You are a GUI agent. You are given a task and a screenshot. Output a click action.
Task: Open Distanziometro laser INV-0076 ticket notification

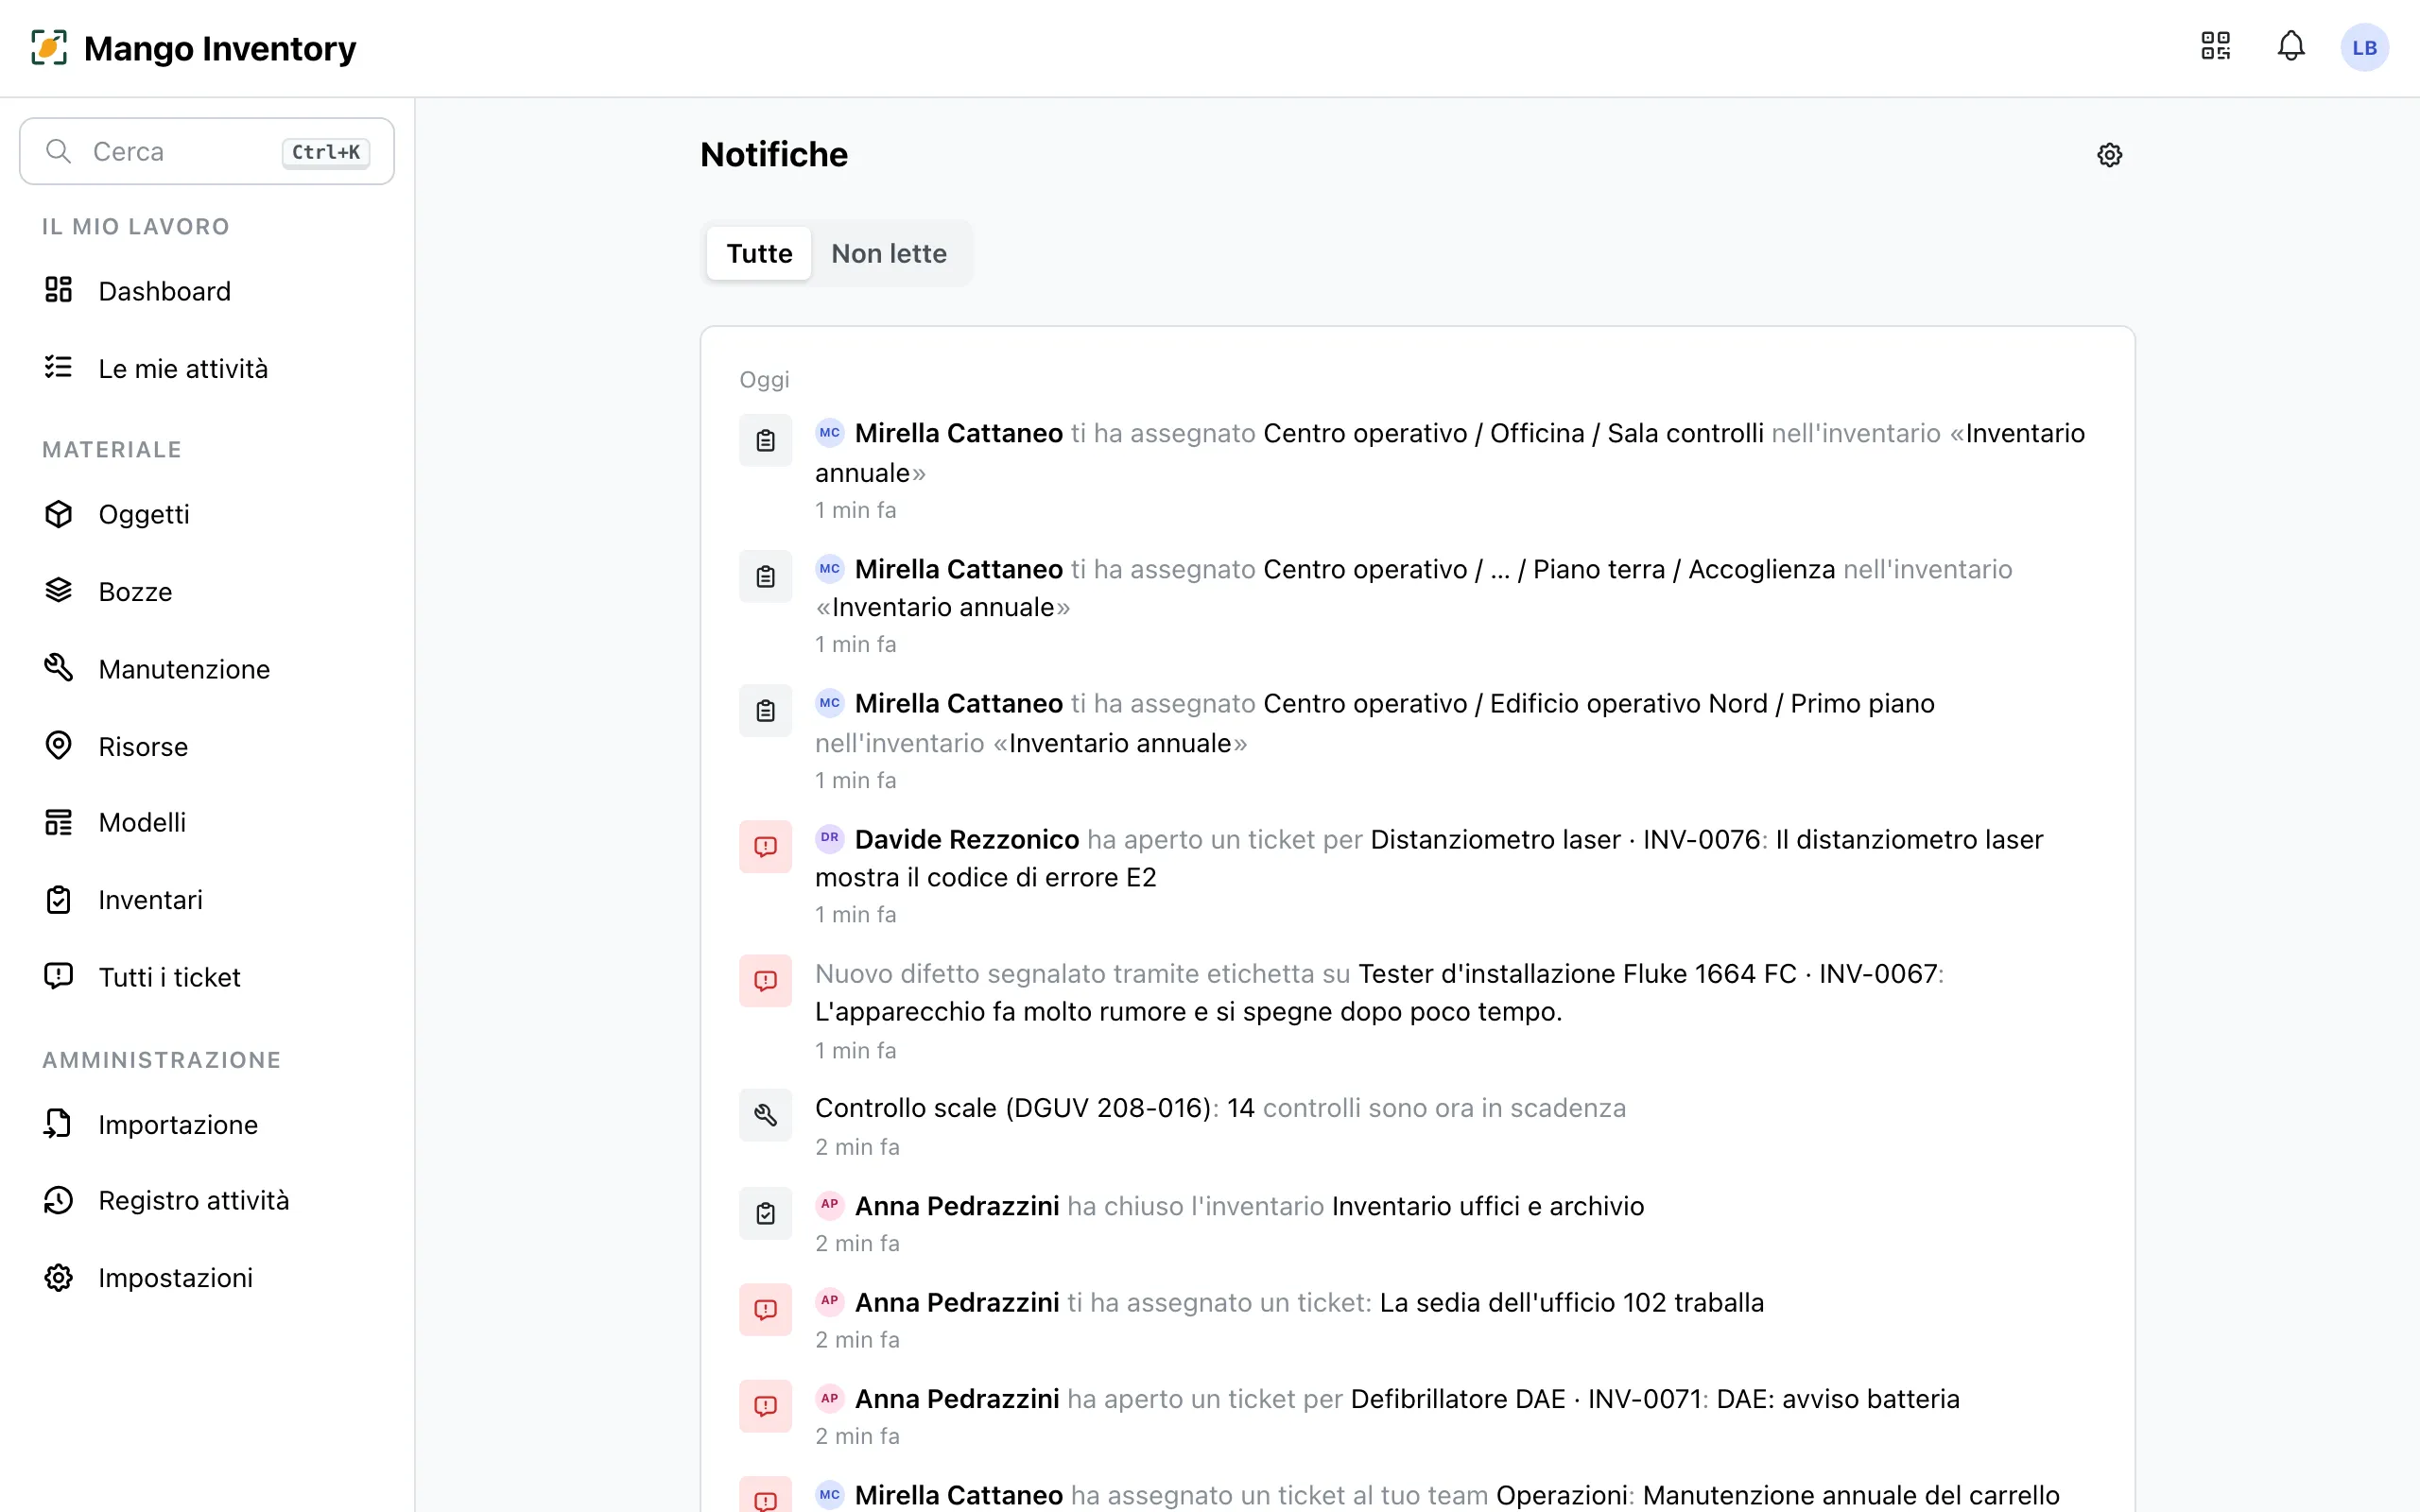click(x=1417, y=875)
